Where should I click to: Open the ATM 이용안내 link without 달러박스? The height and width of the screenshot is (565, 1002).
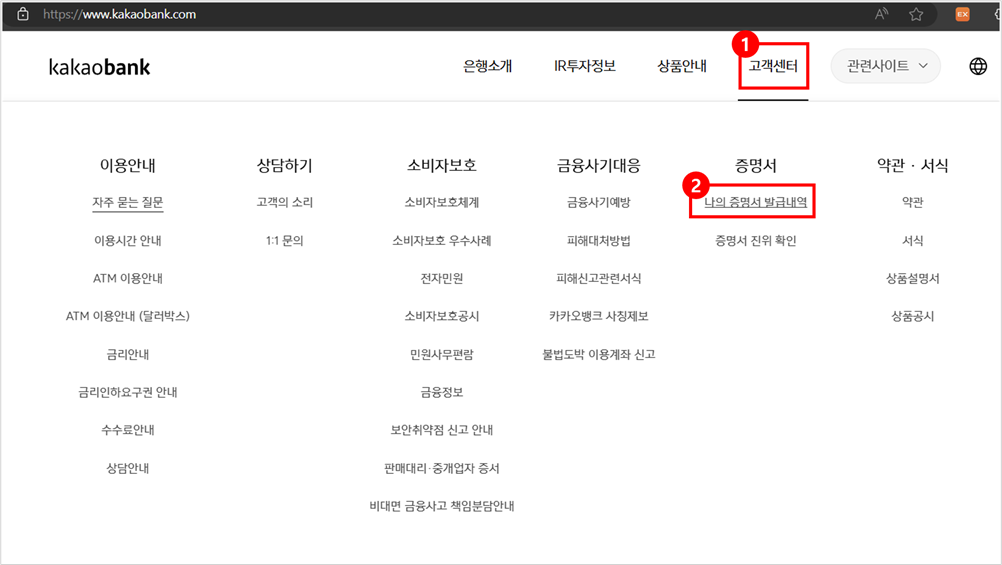128,278
